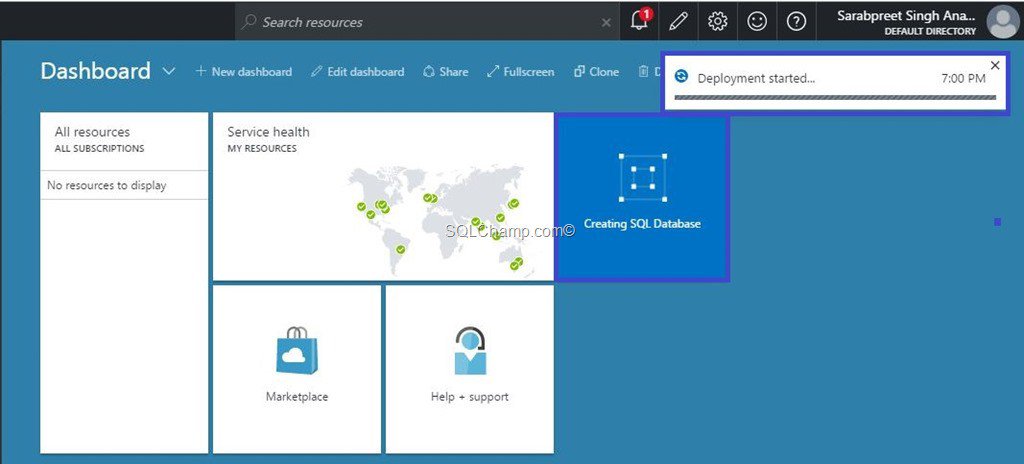
Task: Click the deployment sync status icon
Action: pyautogui.click(x=681, y=76)
